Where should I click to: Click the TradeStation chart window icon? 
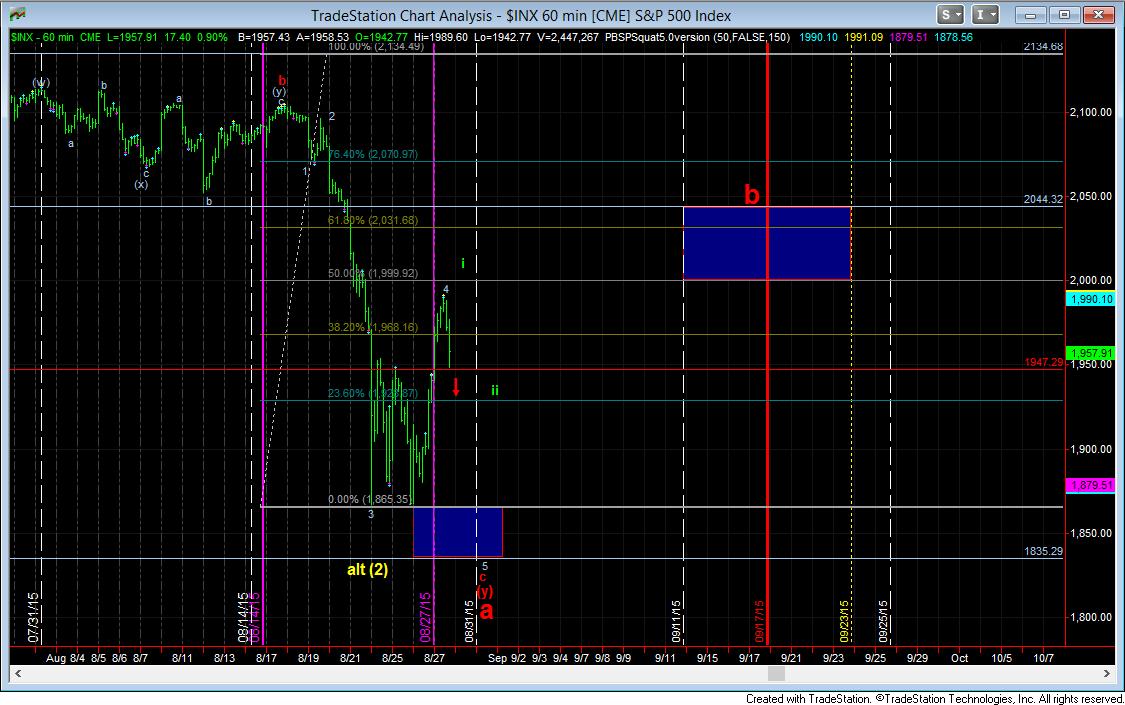(17, 15)
